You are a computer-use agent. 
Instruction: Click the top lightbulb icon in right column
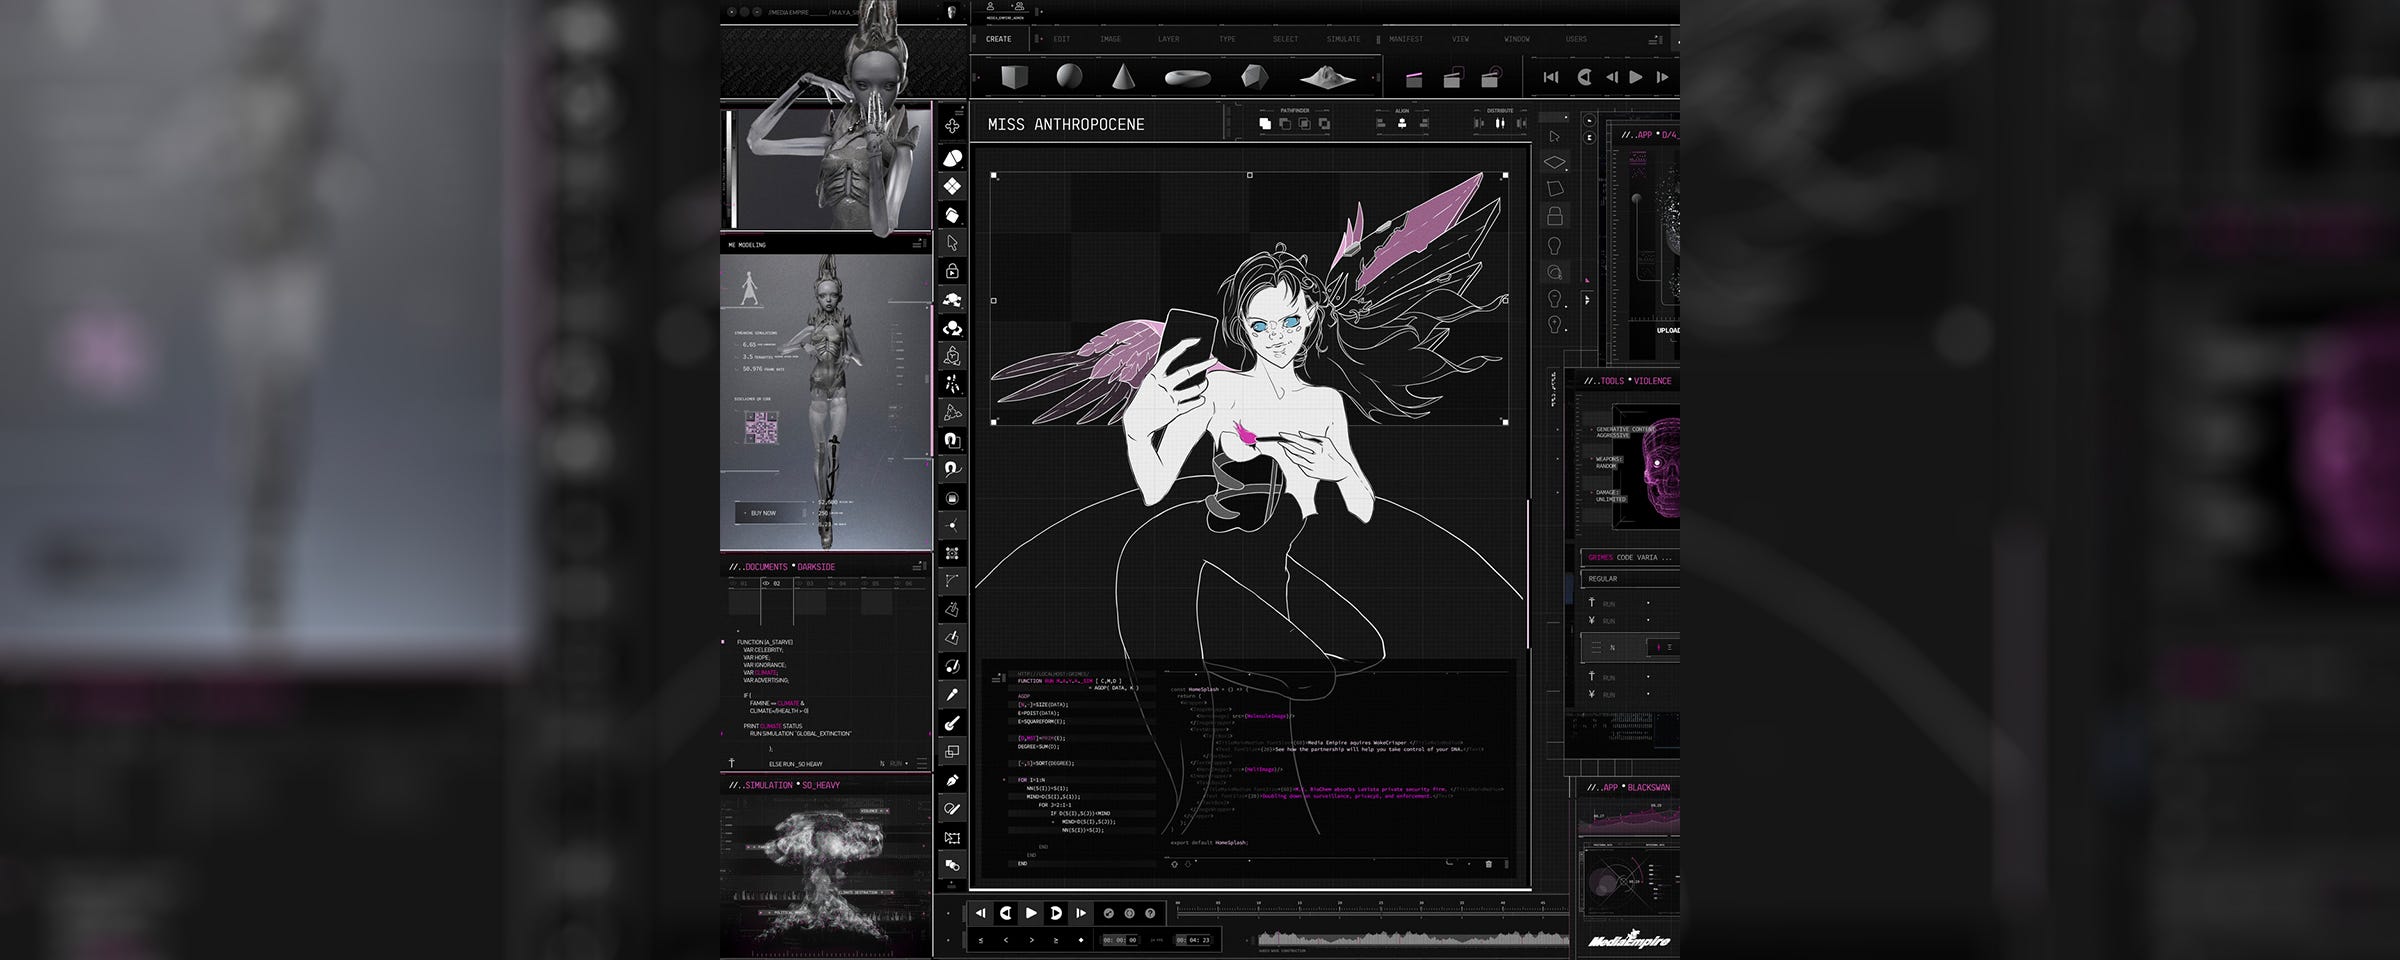pyautogui.click(x=1555, y=244)
